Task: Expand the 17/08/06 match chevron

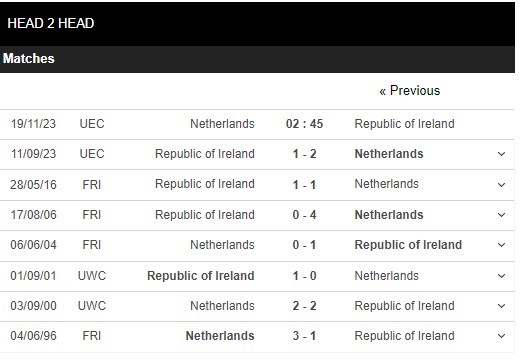Action: tap(501, 215)
